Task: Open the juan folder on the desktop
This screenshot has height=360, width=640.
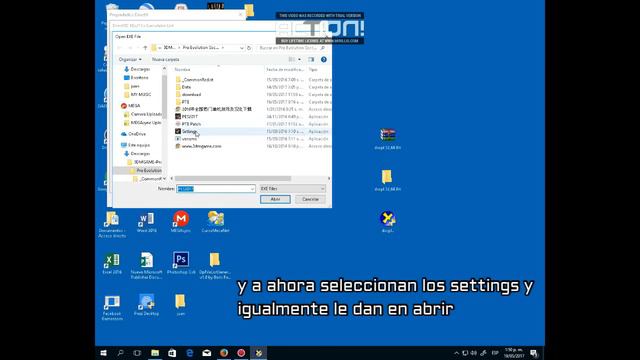Action: [x=180, y=305]
